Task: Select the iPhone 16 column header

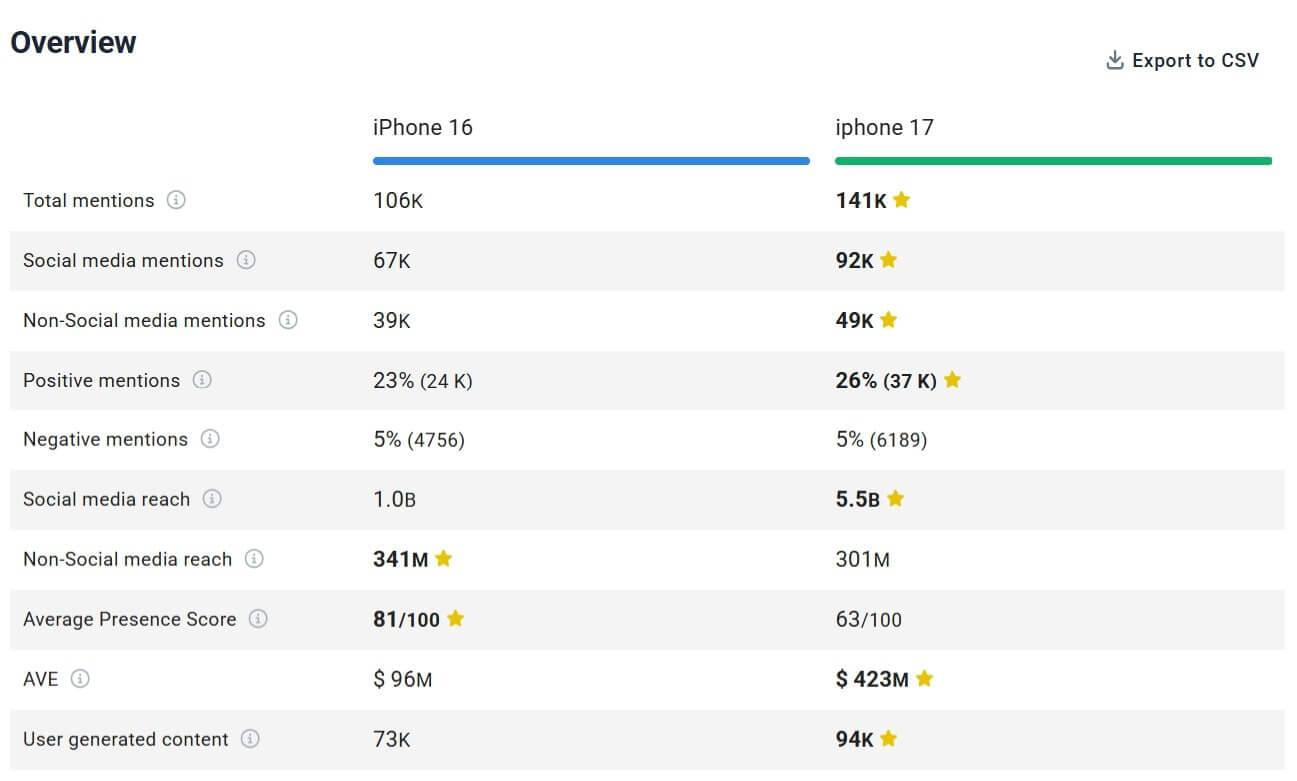Action: 423,128
